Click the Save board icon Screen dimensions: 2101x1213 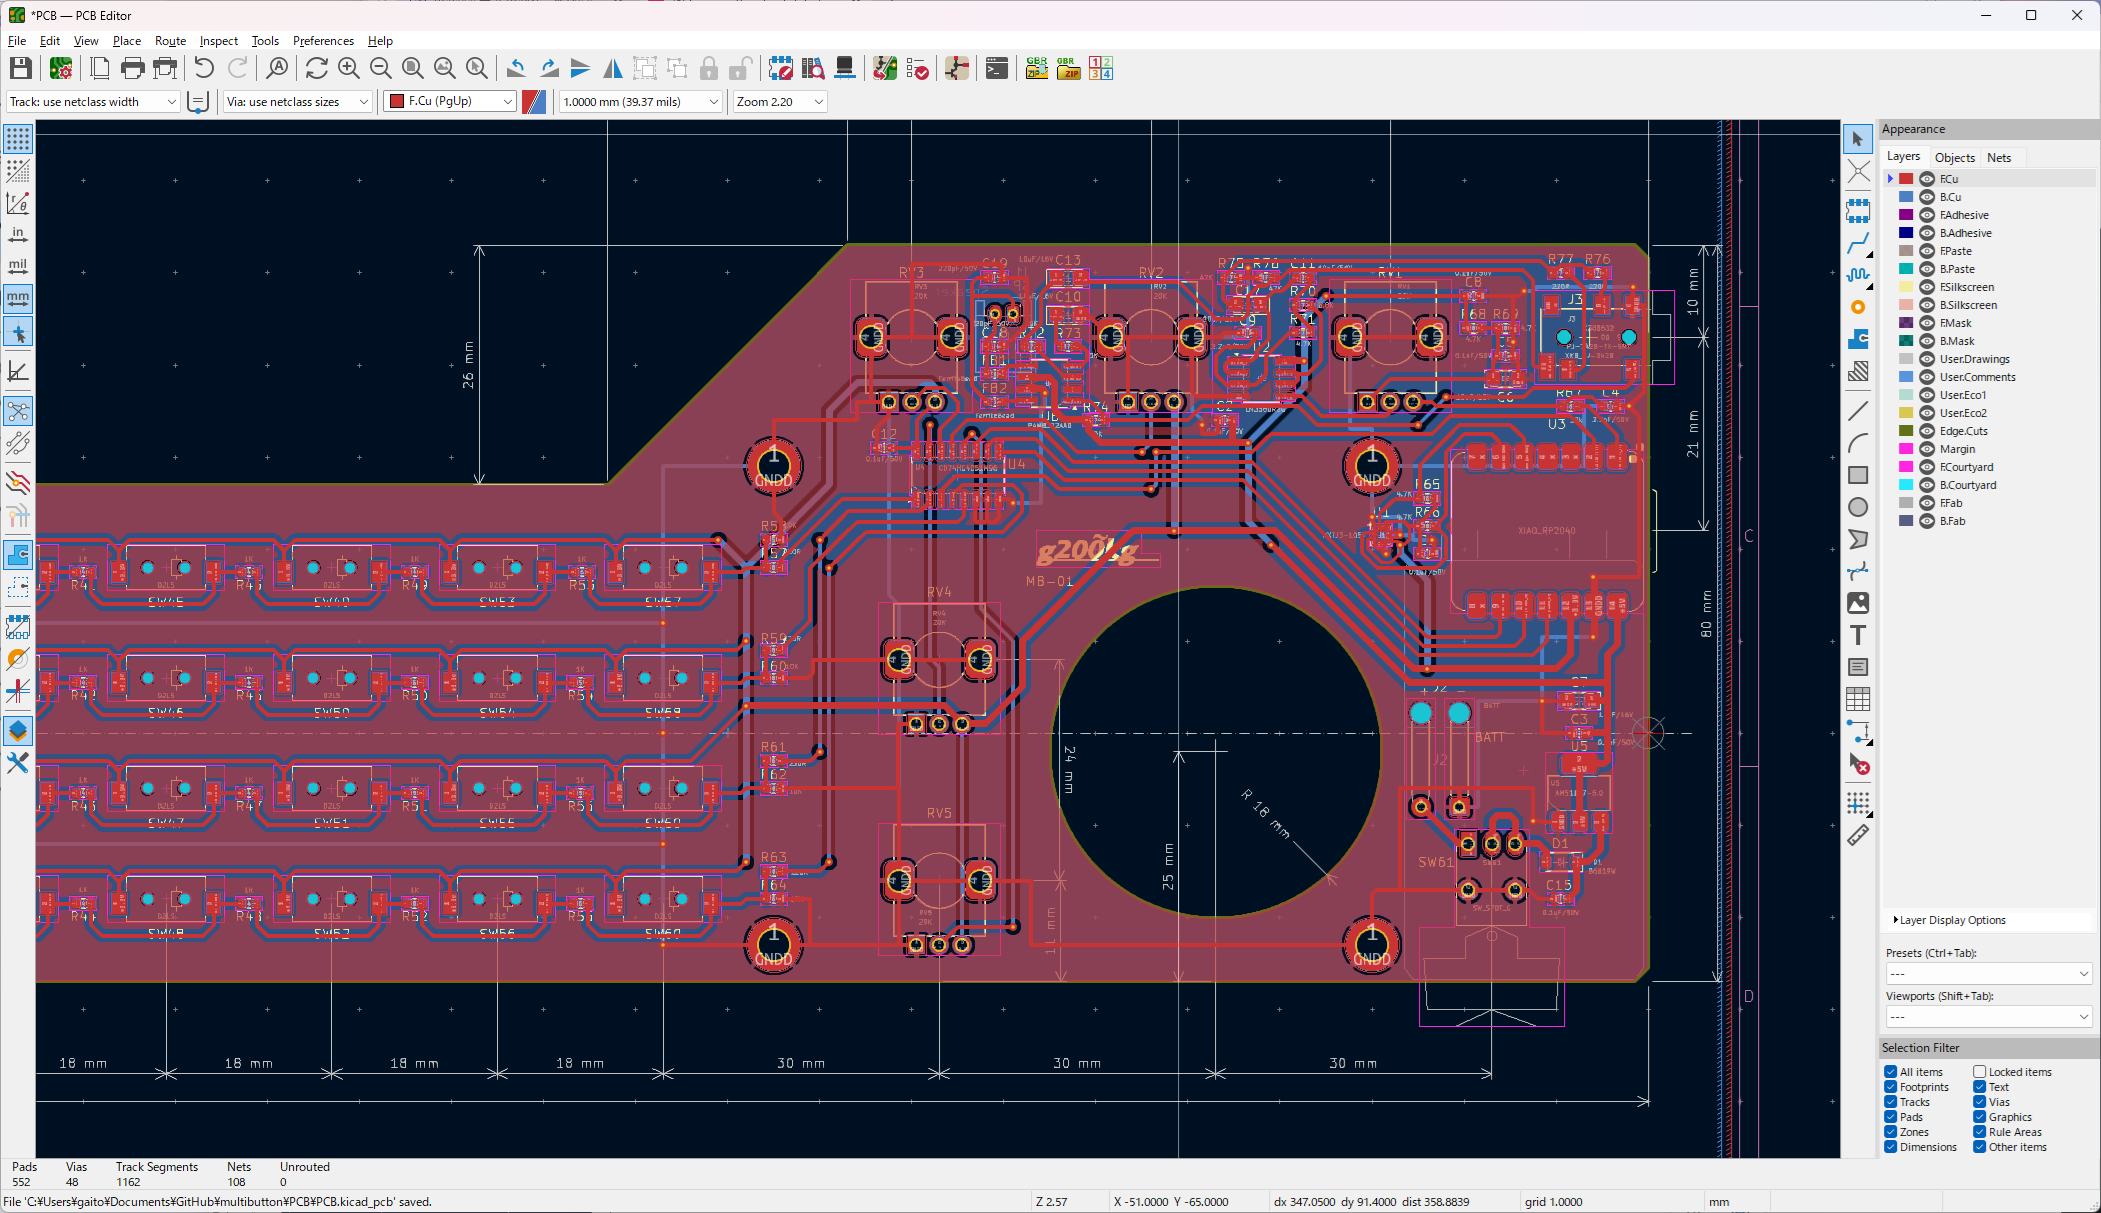(20, 68)
